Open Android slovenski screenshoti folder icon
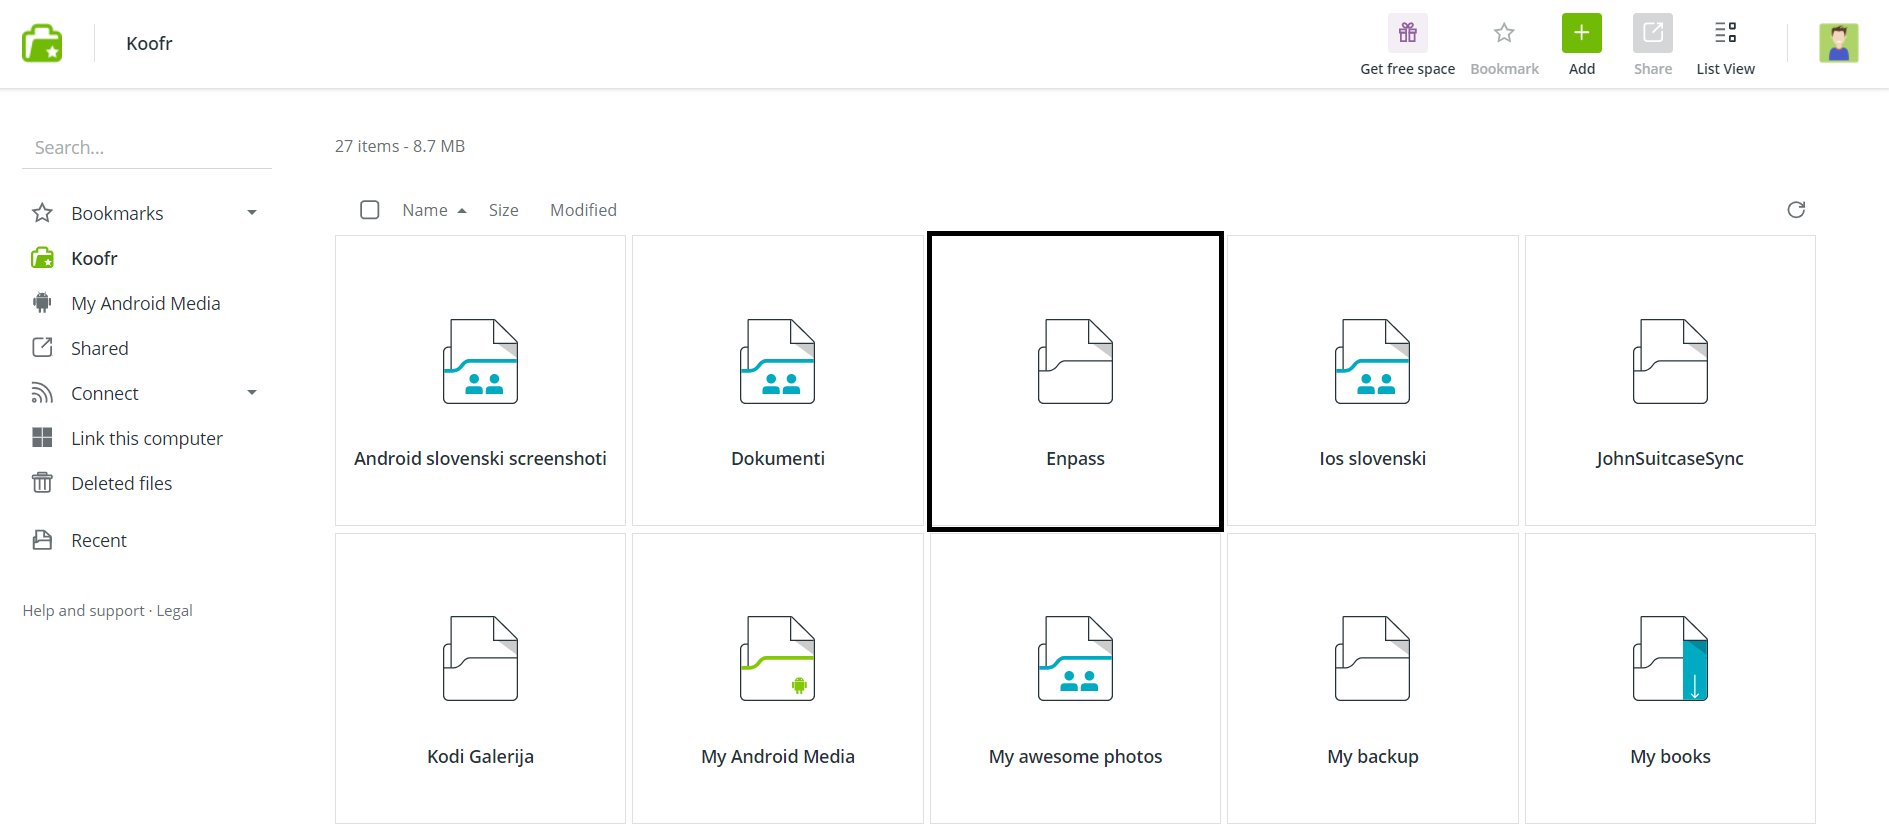1889x827 pixels. pos(480,361)
